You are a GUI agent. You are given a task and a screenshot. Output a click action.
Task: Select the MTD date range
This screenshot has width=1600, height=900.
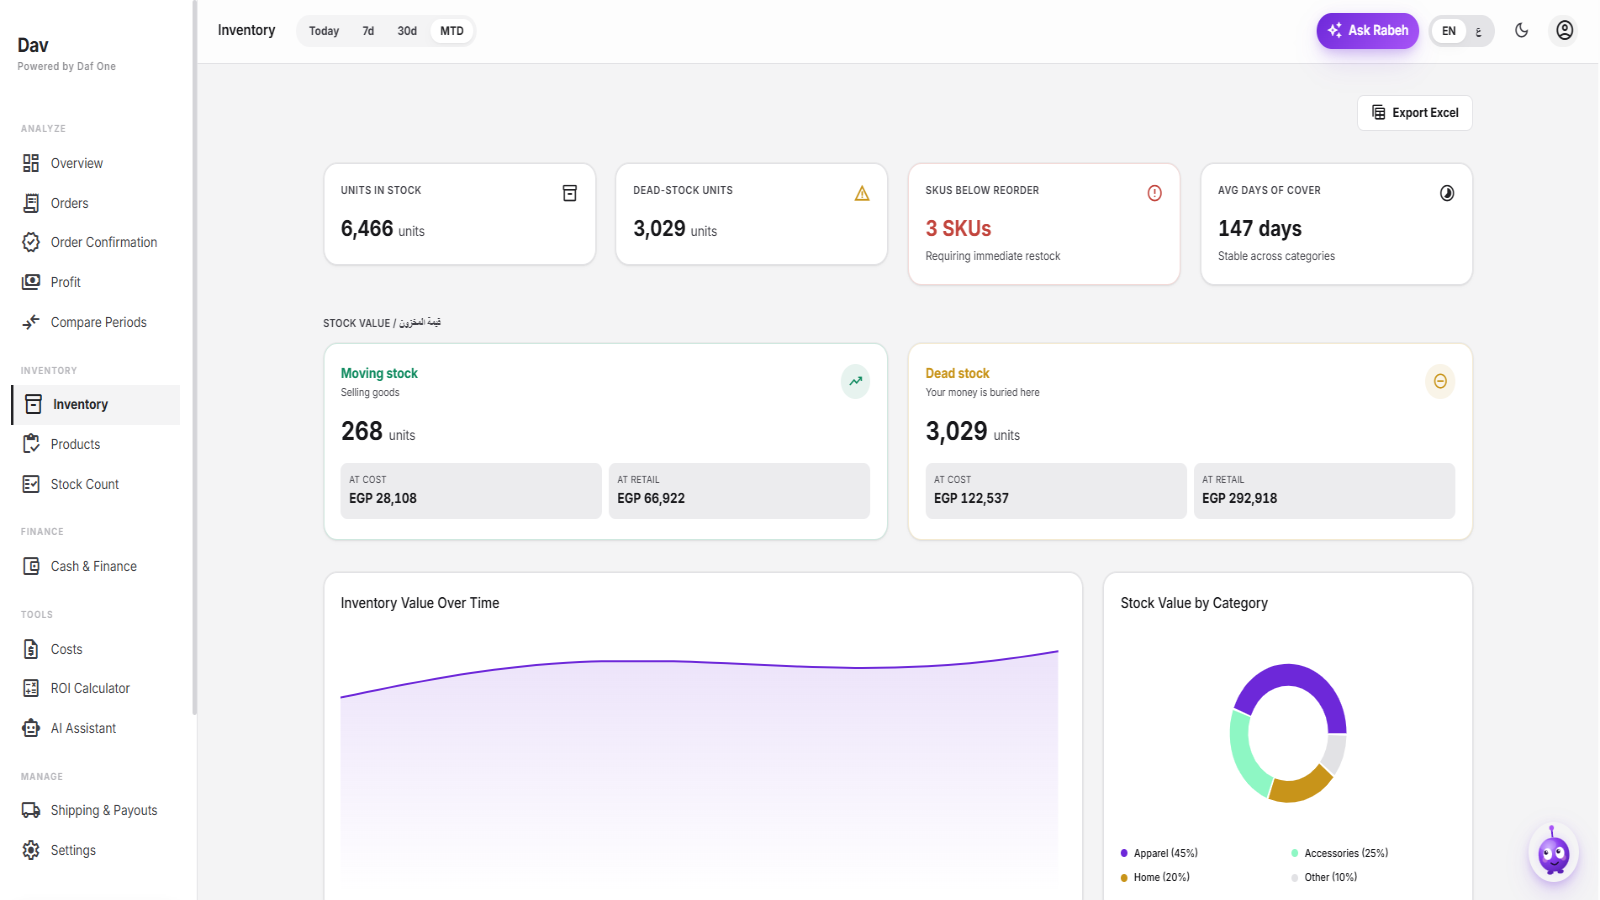click(452, 31)
